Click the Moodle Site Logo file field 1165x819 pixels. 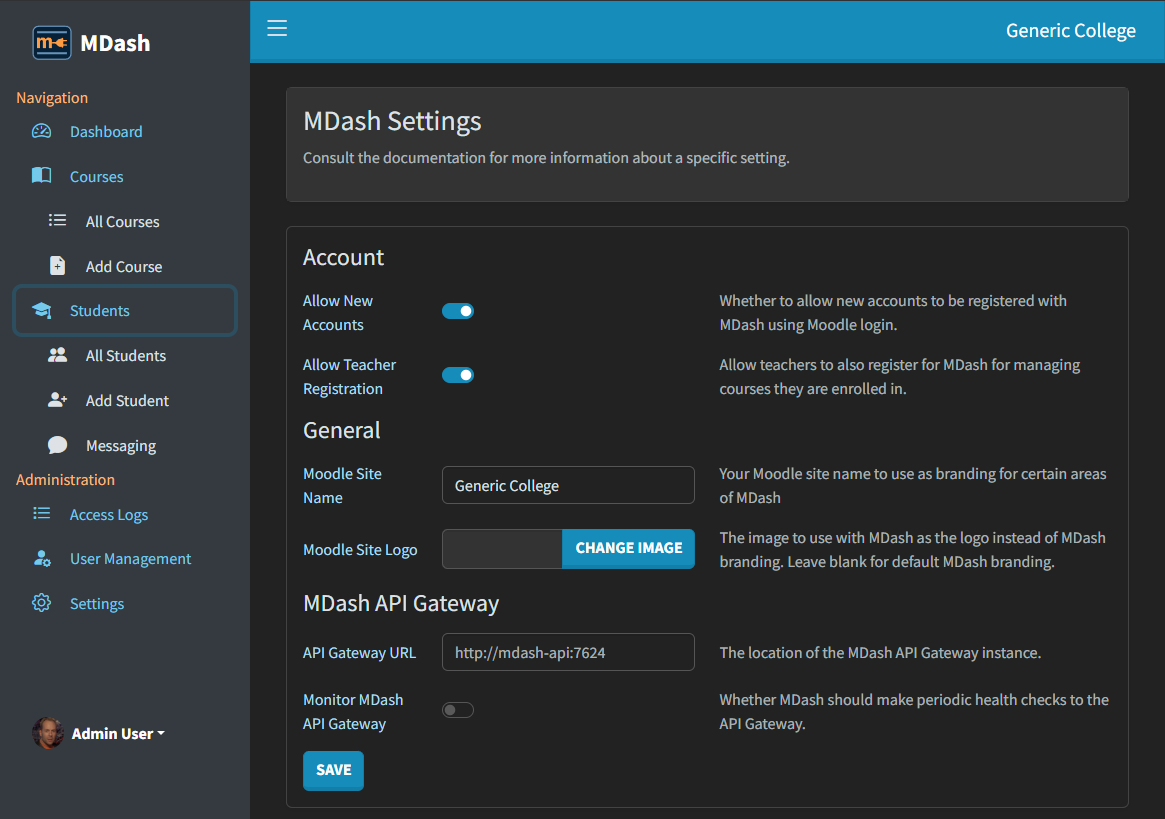[502, 548]
